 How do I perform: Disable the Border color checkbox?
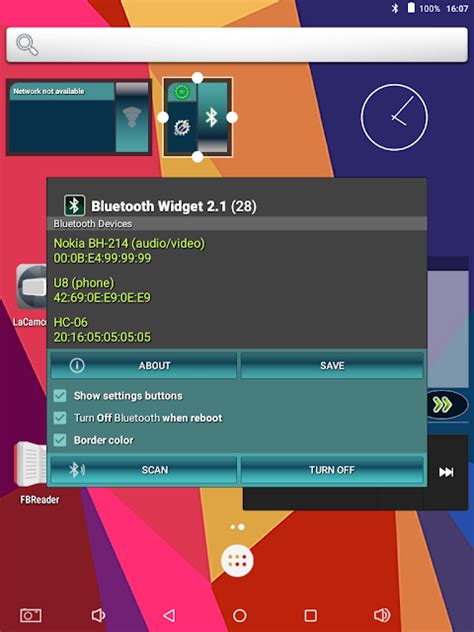tap(60, 440)
